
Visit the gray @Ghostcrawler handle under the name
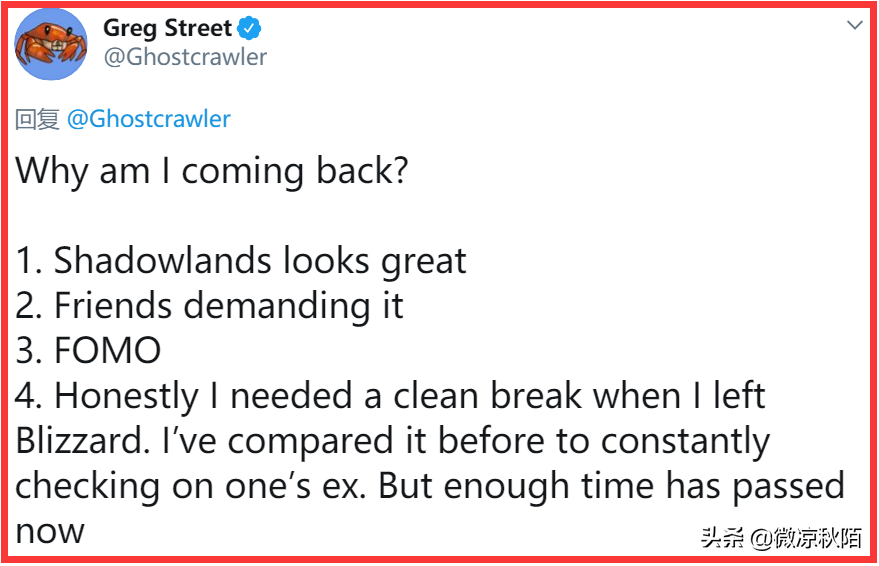185,57
